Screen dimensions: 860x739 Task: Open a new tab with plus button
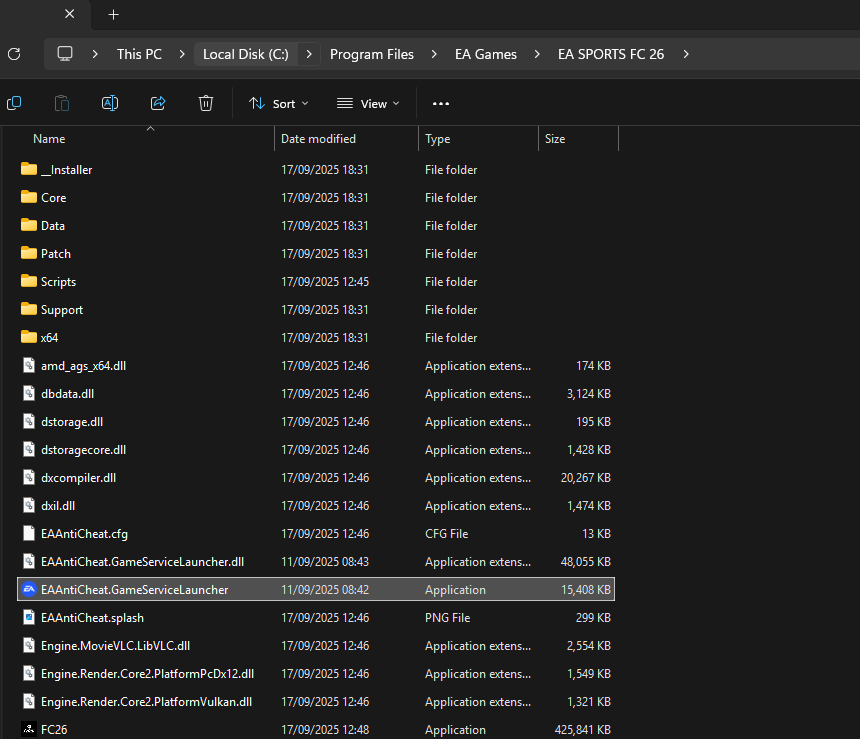tap(114, 15)
